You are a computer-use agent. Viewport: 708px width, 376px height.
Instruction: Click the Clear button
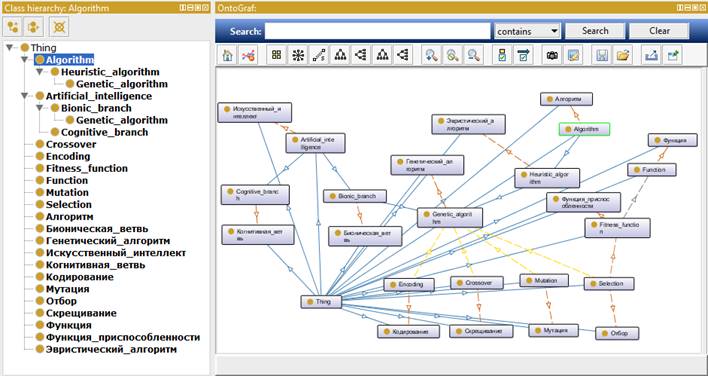pyautogui.click(x=659, y=31)
